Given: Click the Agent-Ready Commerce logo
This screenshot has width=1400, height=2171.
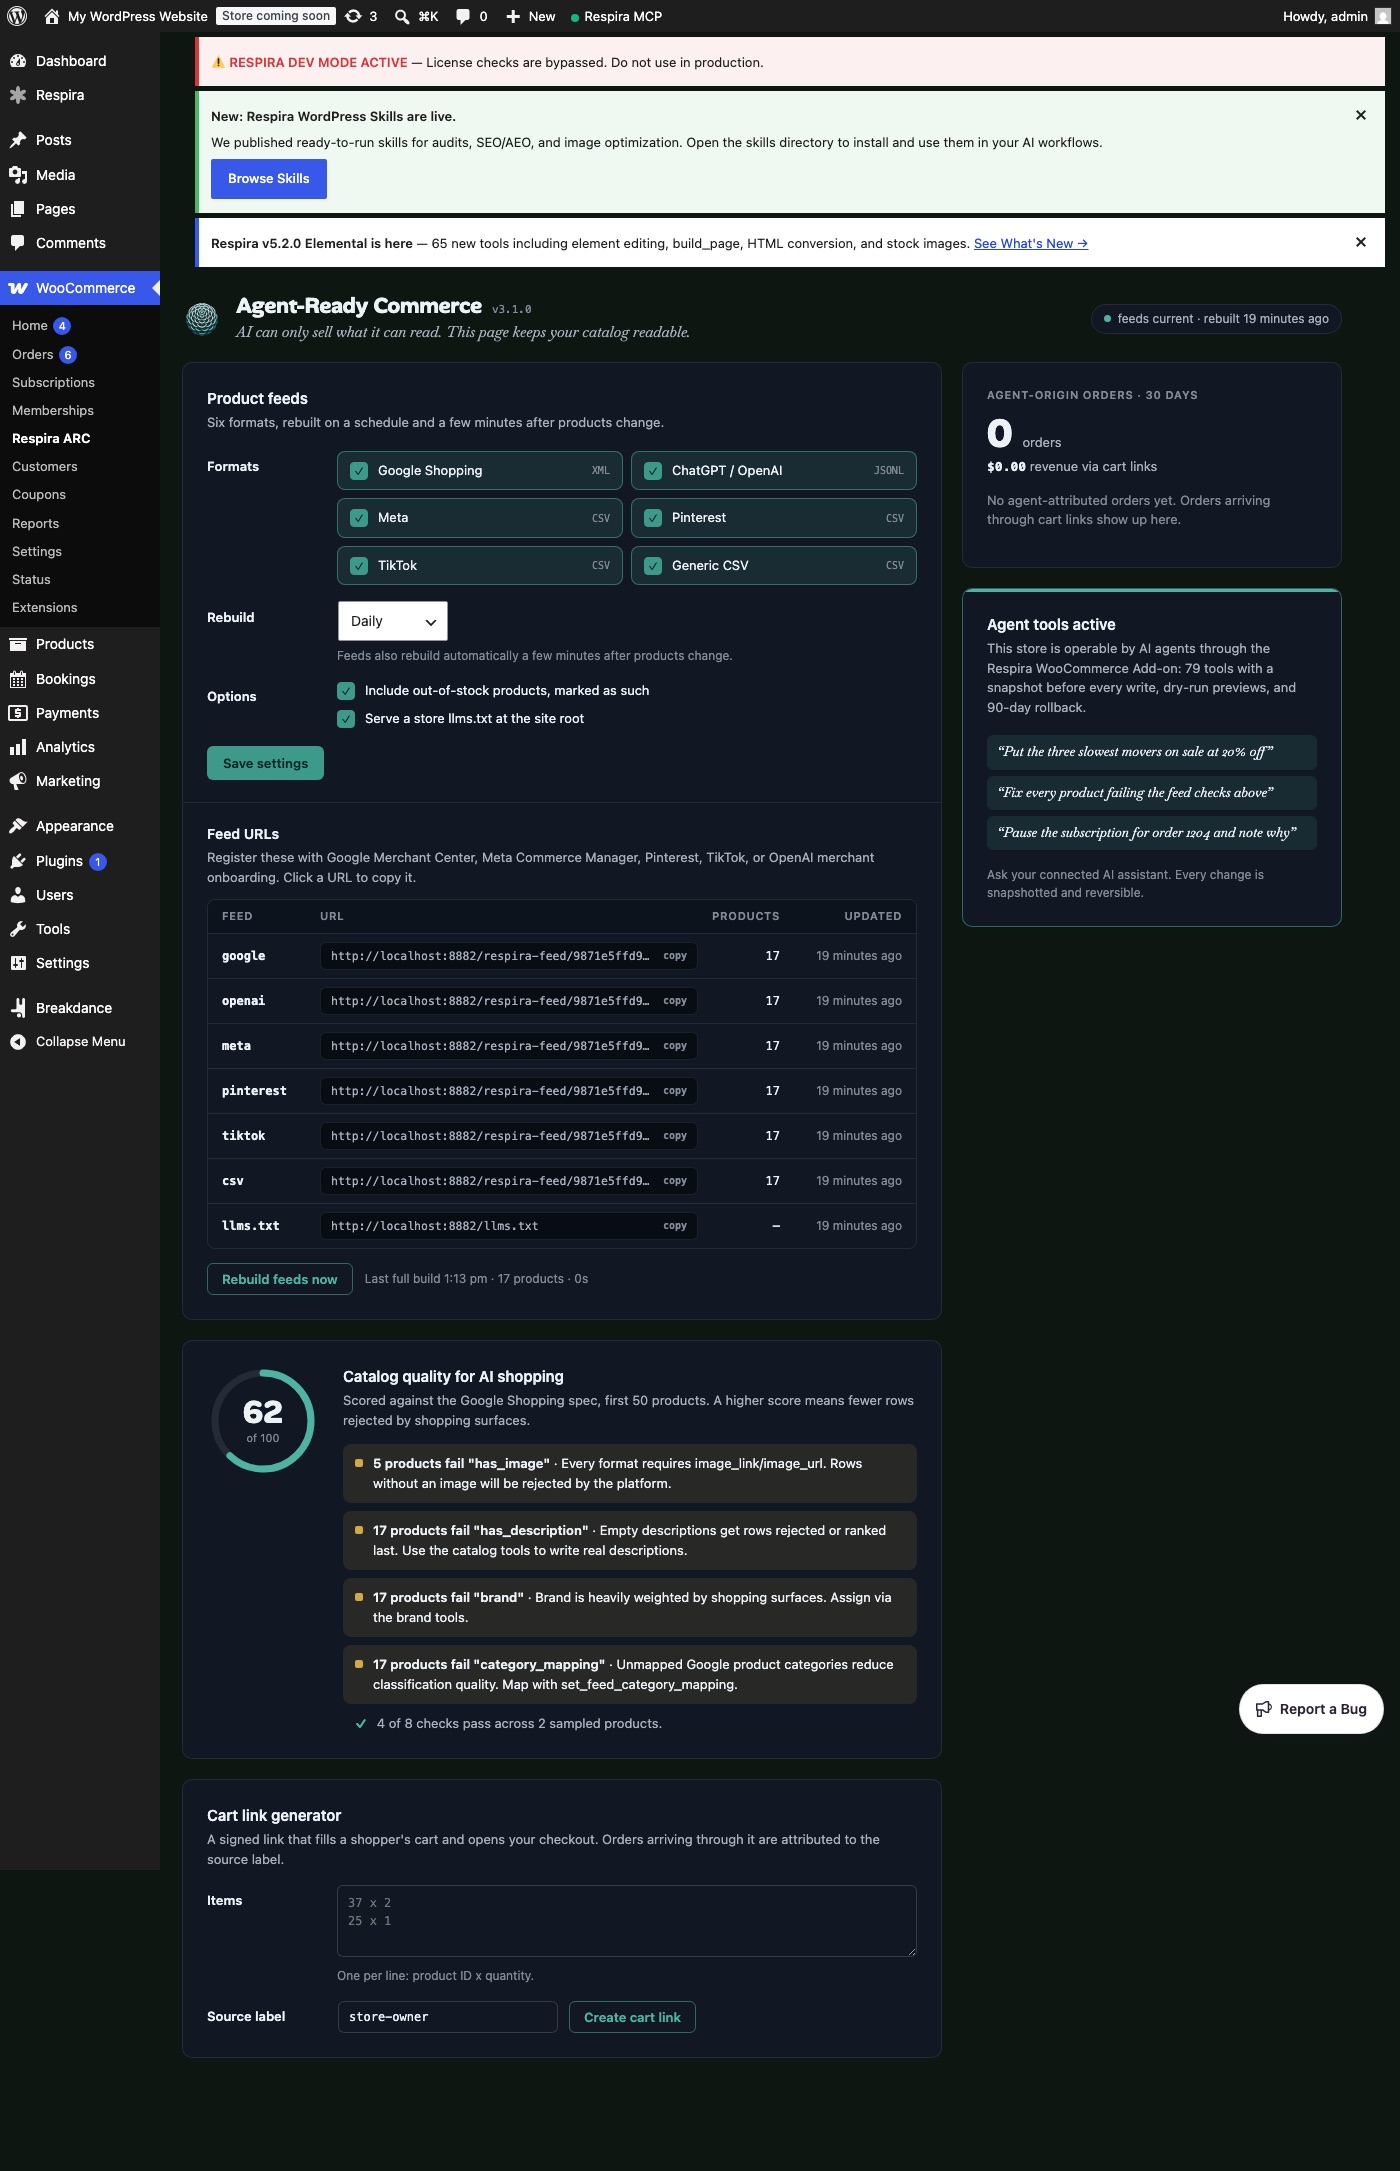Looking at the screenshot, I should [202, 318].
